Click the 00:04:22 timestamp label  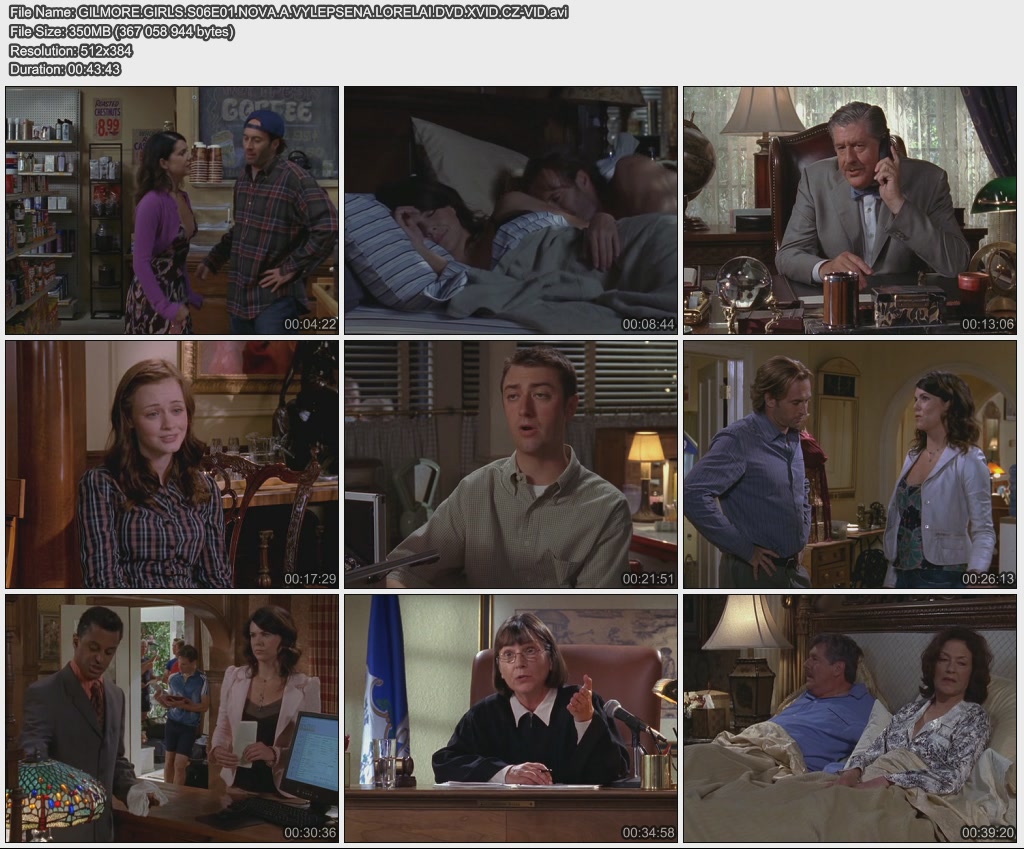pyautogui.click(x=309, y=324)
